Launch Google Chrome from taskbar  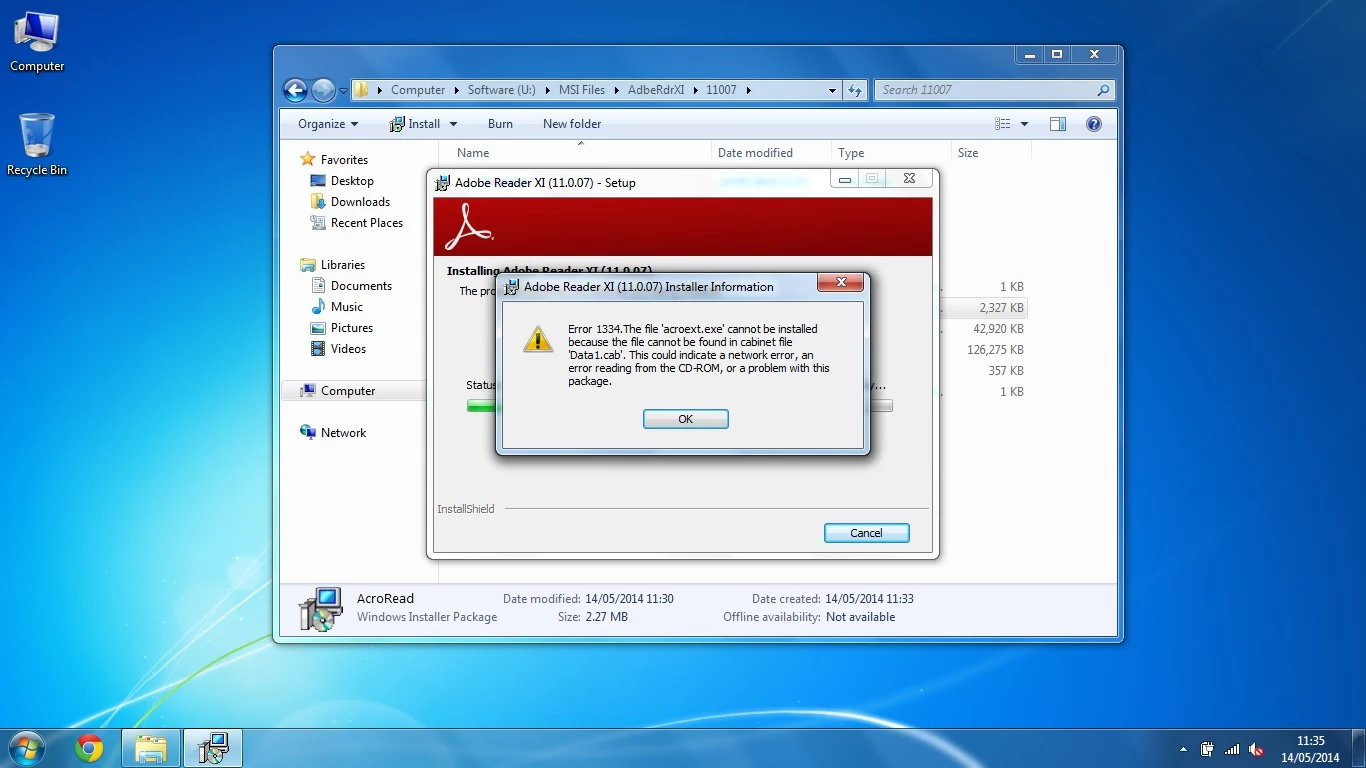click(x=89, y=748)
